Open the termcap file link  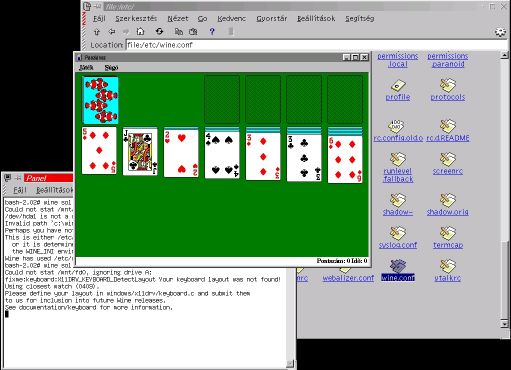point(448,245)
